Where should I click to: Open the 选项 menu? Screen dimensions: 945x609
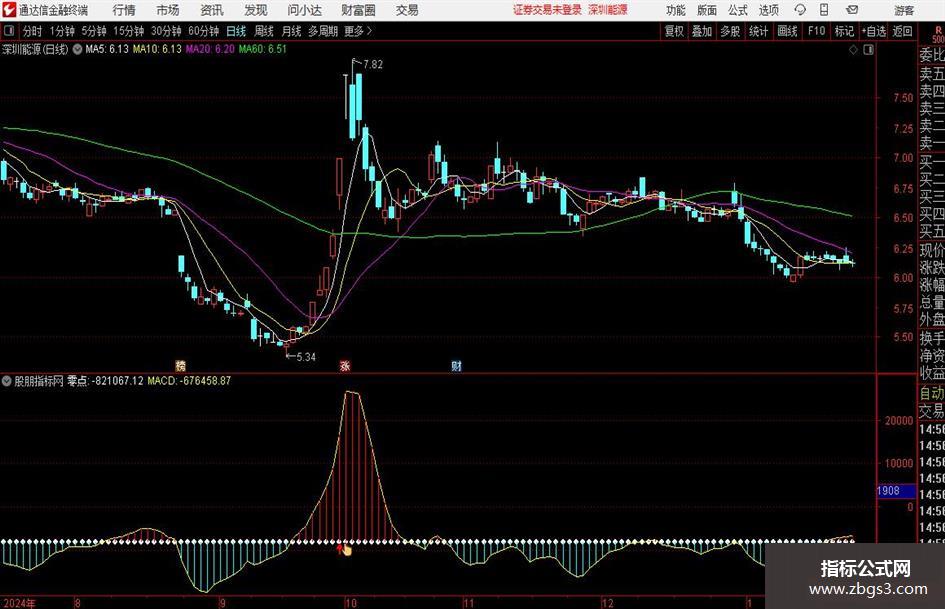click(768, 10)
